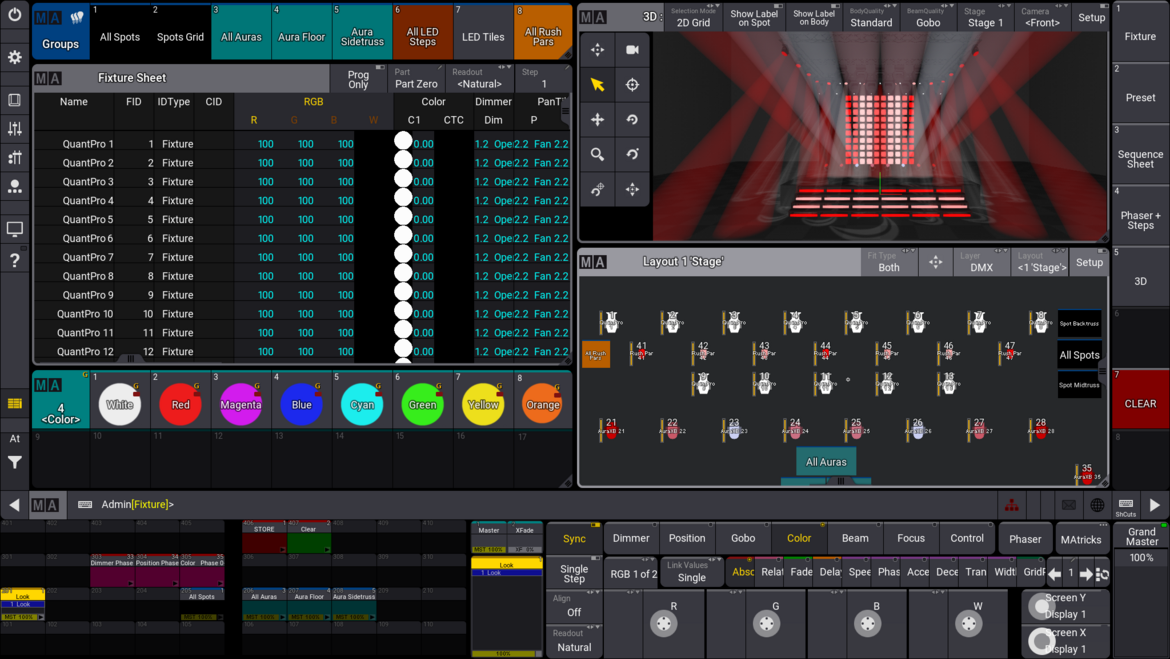Open the on-screen keyboard icon beside Admin command line
The image size is (1170, 659).
tap(85, 505)
